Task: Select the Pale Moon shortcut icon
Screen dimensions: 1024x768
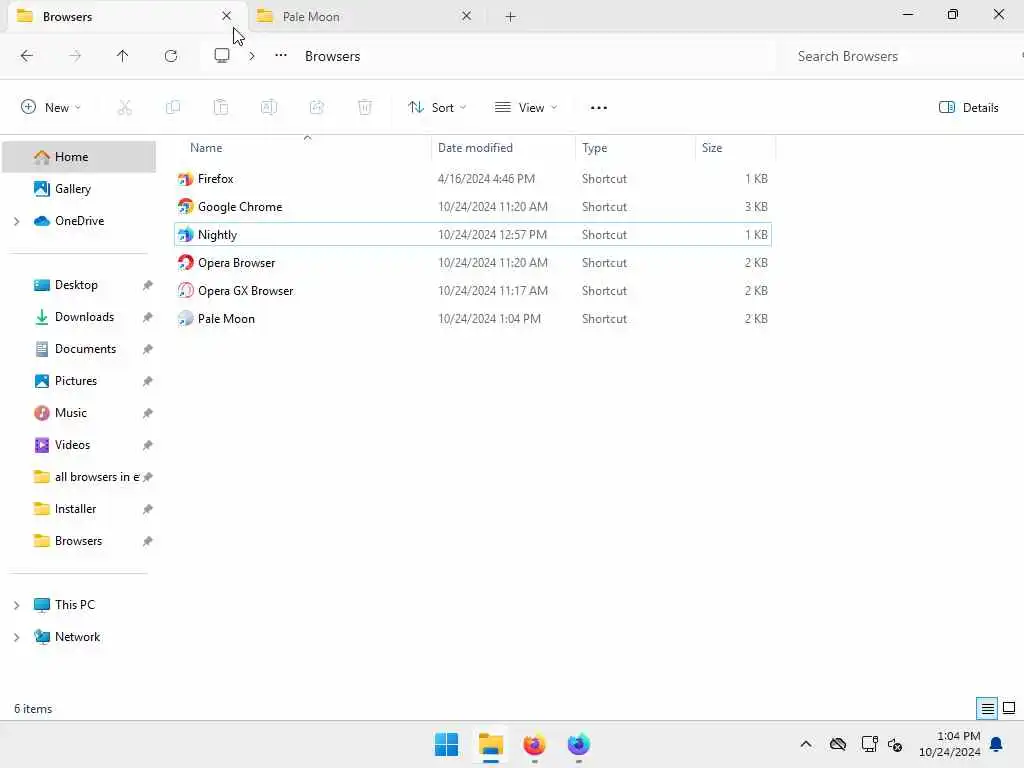Action: (185, 319)
